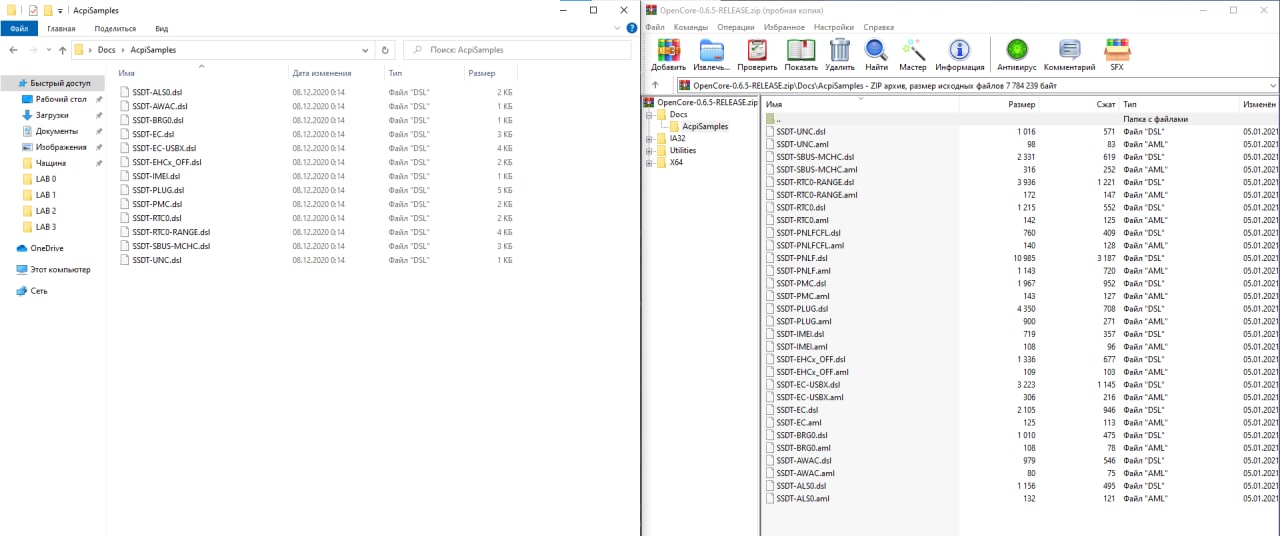Screen dimensions: 1280x536
Task: Open Explorer recent locations dropdown arrow
Action: 51,50
